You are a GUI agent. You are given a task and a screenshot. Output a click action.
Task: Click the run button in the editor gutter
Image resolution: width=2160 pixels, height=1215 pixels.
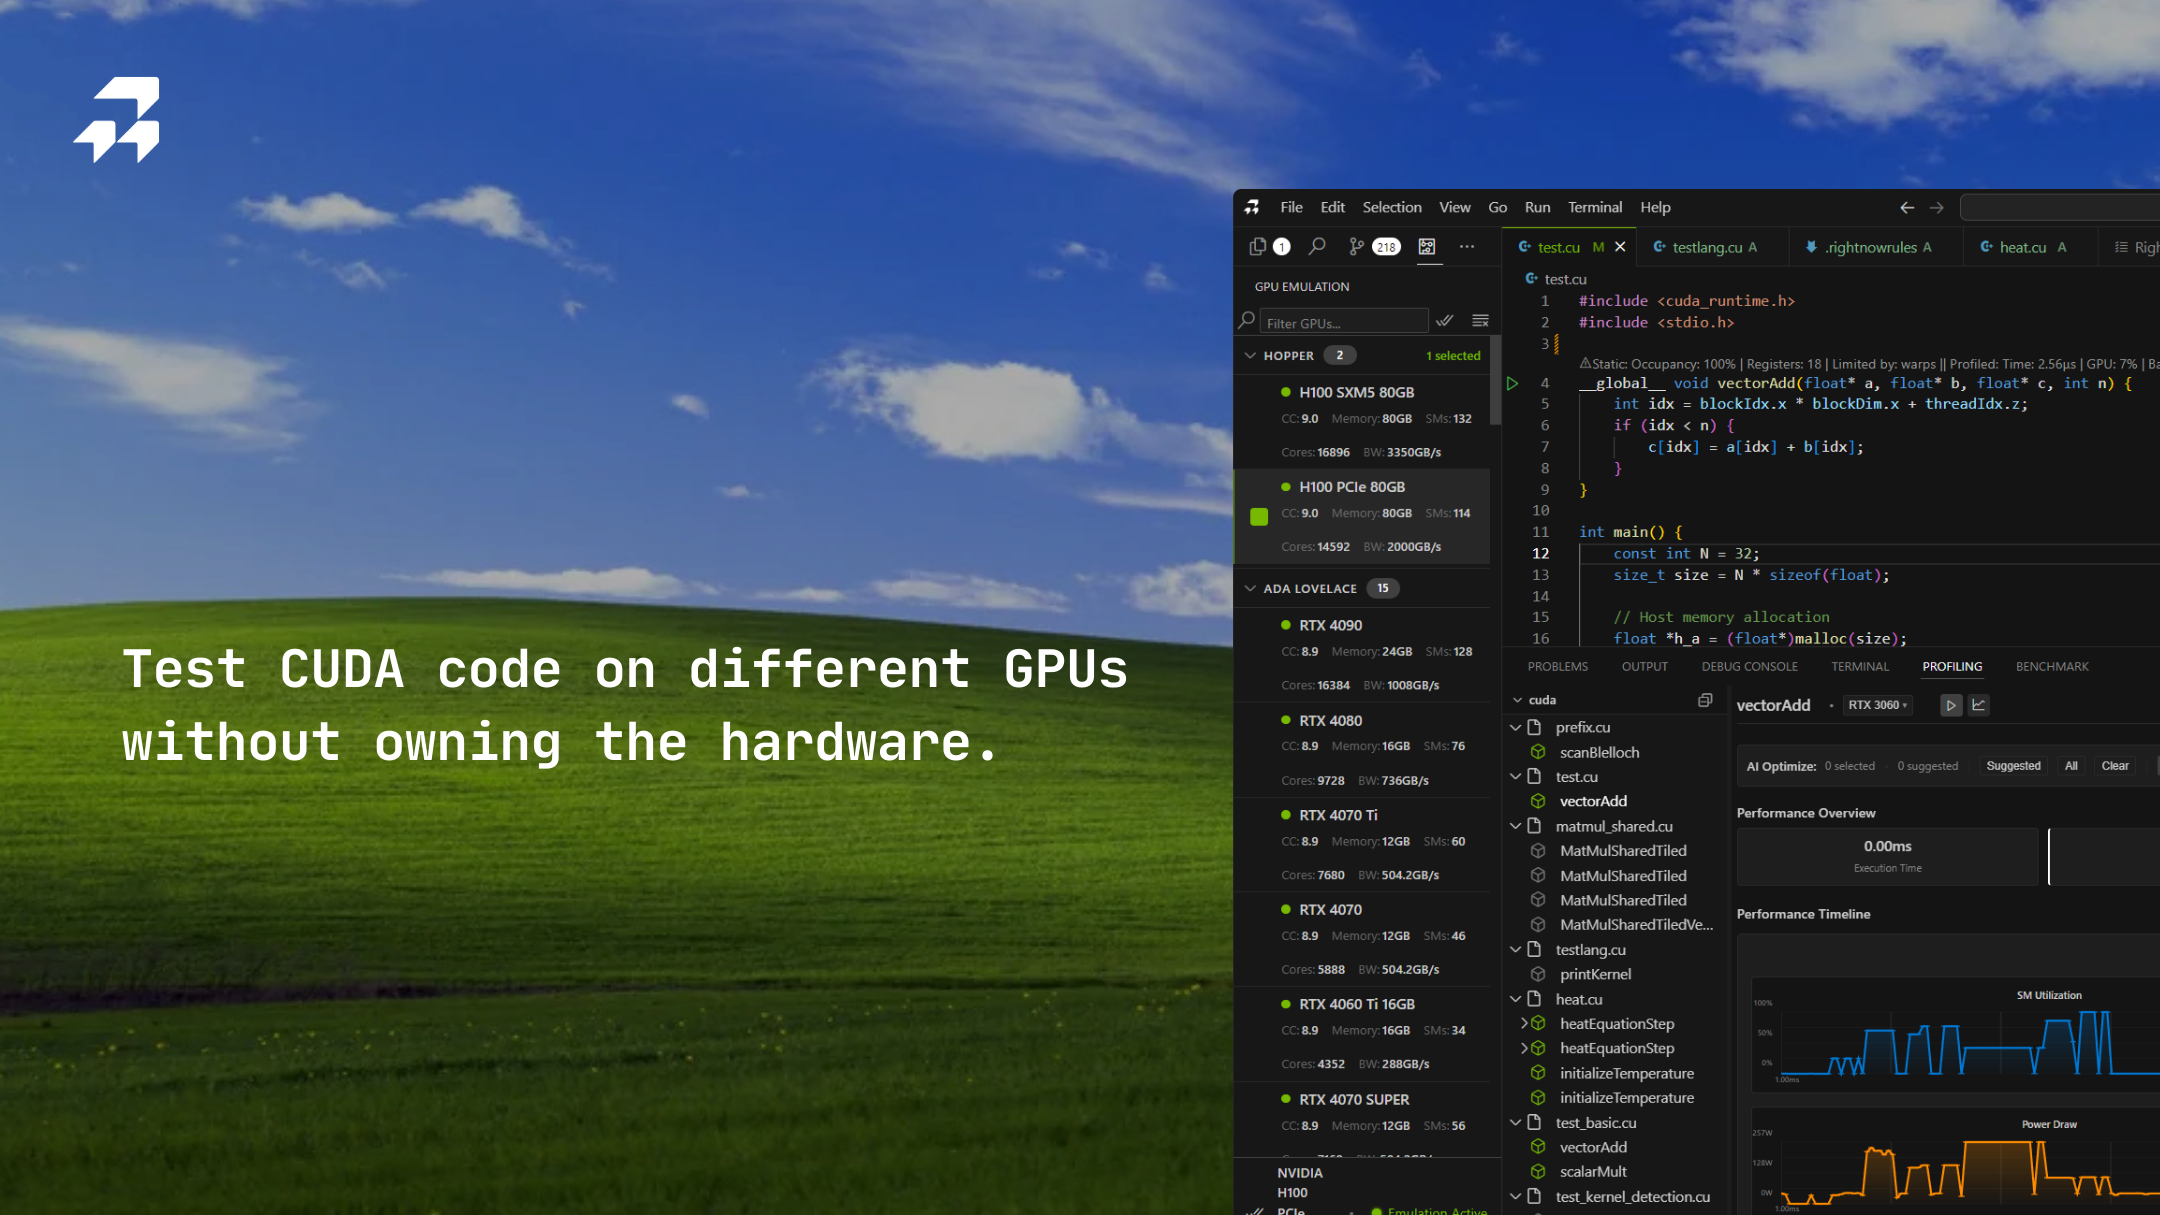1511,383
